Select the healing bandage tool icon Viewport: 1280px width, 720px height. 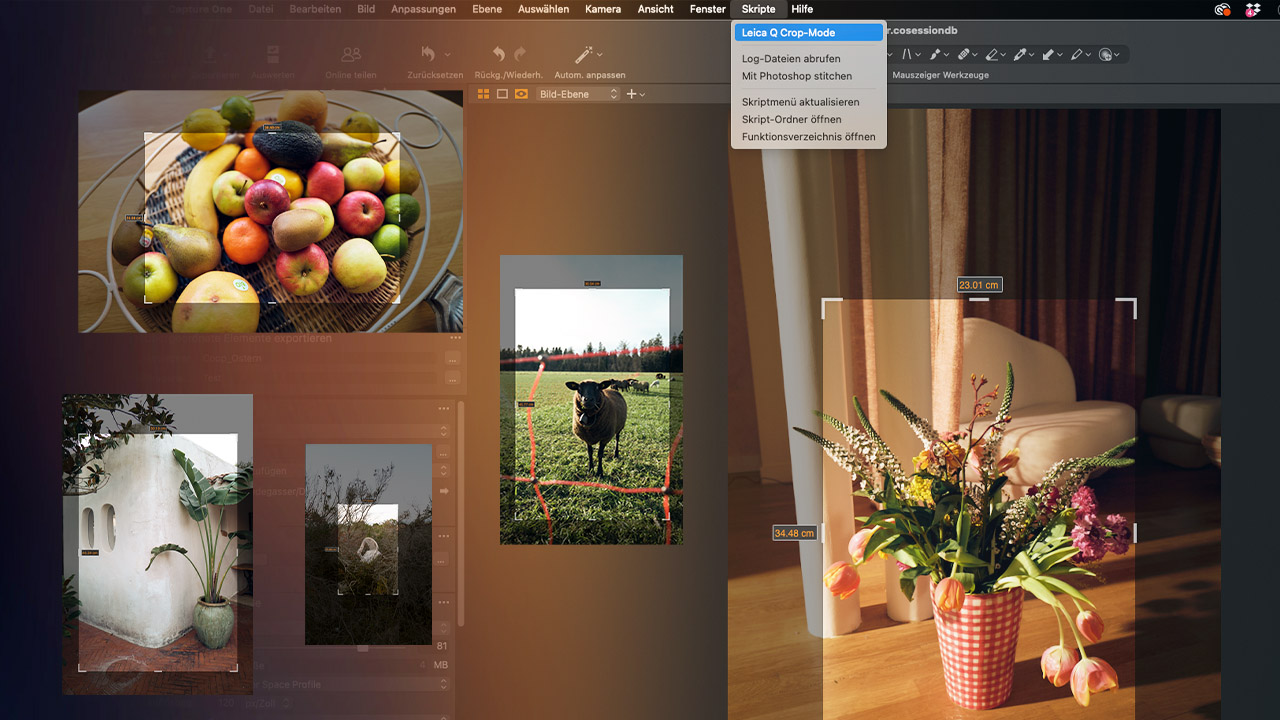(x=963, y=55)
